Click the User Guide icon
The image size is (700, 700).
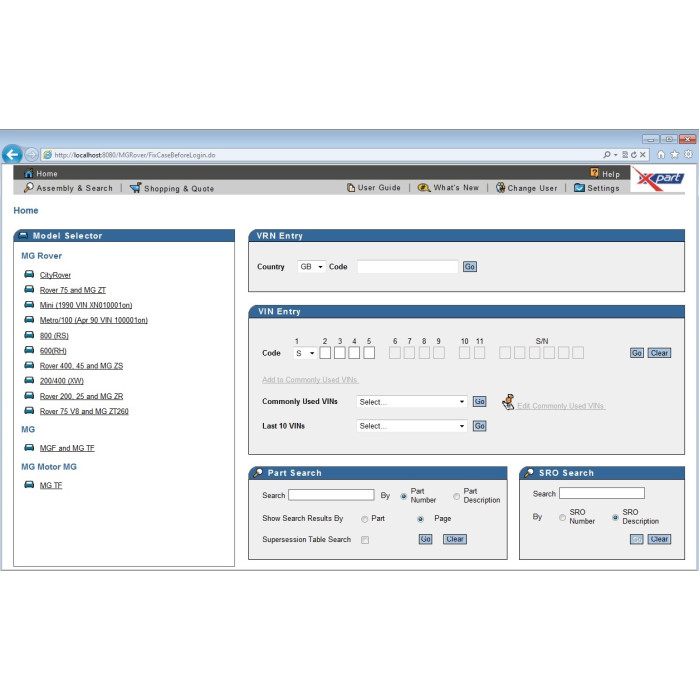tap(351, 188)
